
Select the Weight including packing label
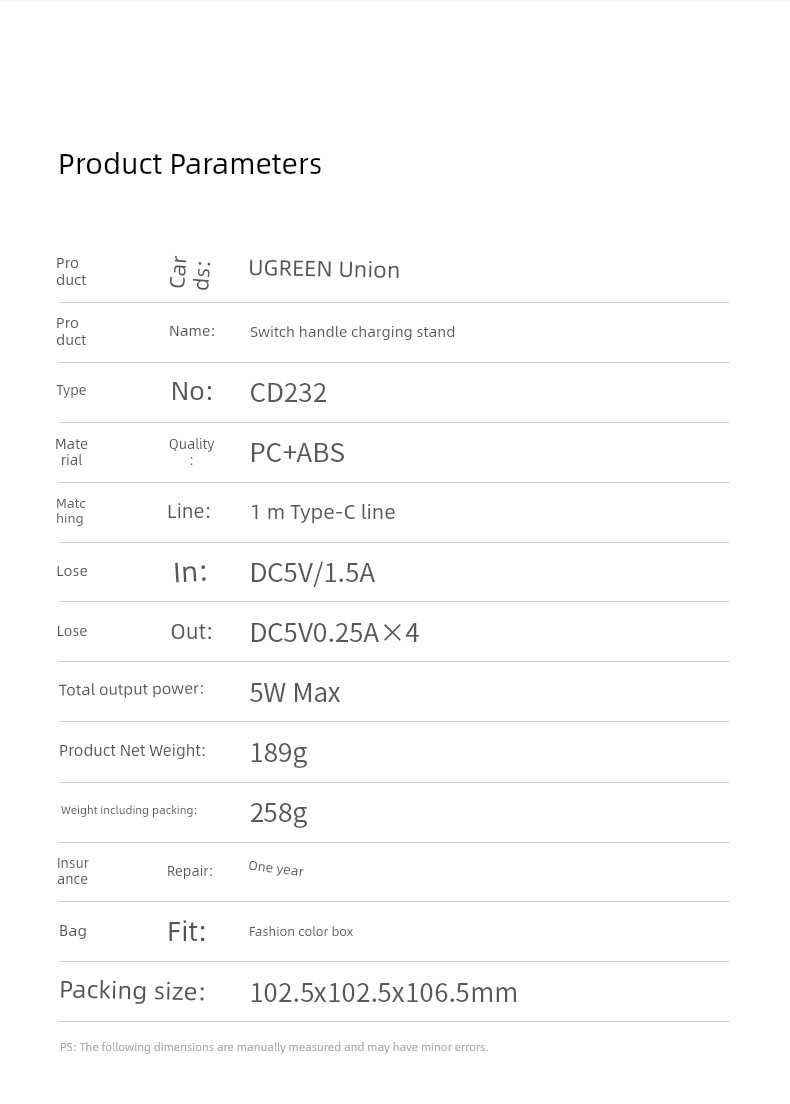(129, 810)
